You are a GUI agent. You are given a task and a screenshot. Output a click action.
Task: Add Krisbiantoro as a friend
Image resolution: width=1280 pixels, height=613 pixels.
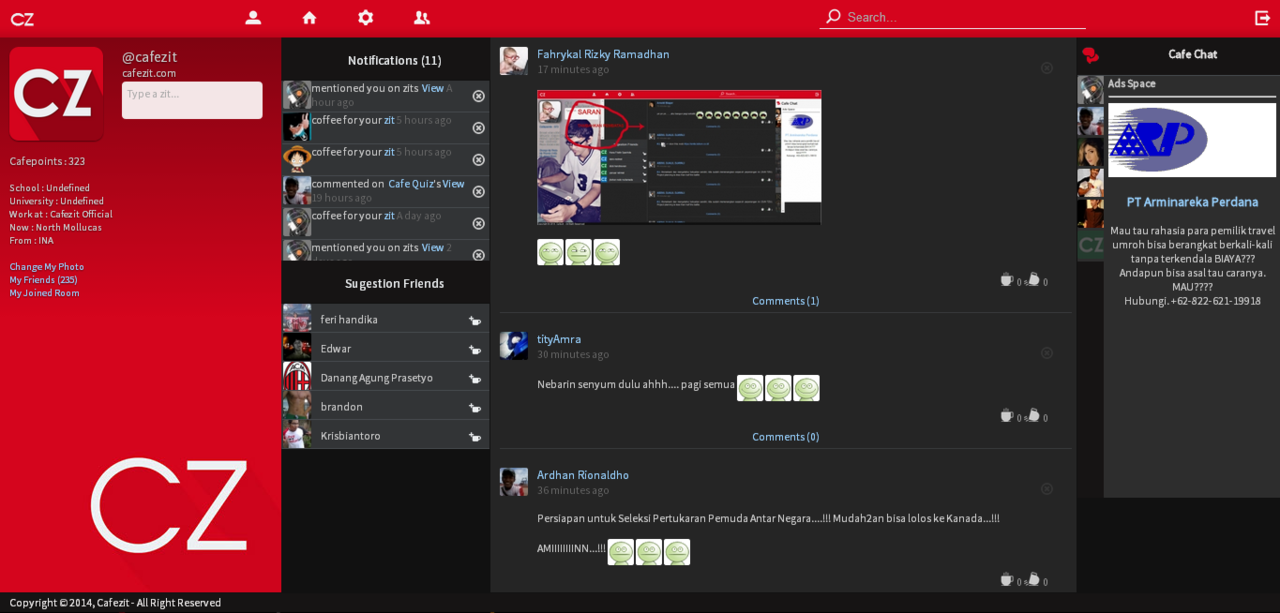point(475,436)
